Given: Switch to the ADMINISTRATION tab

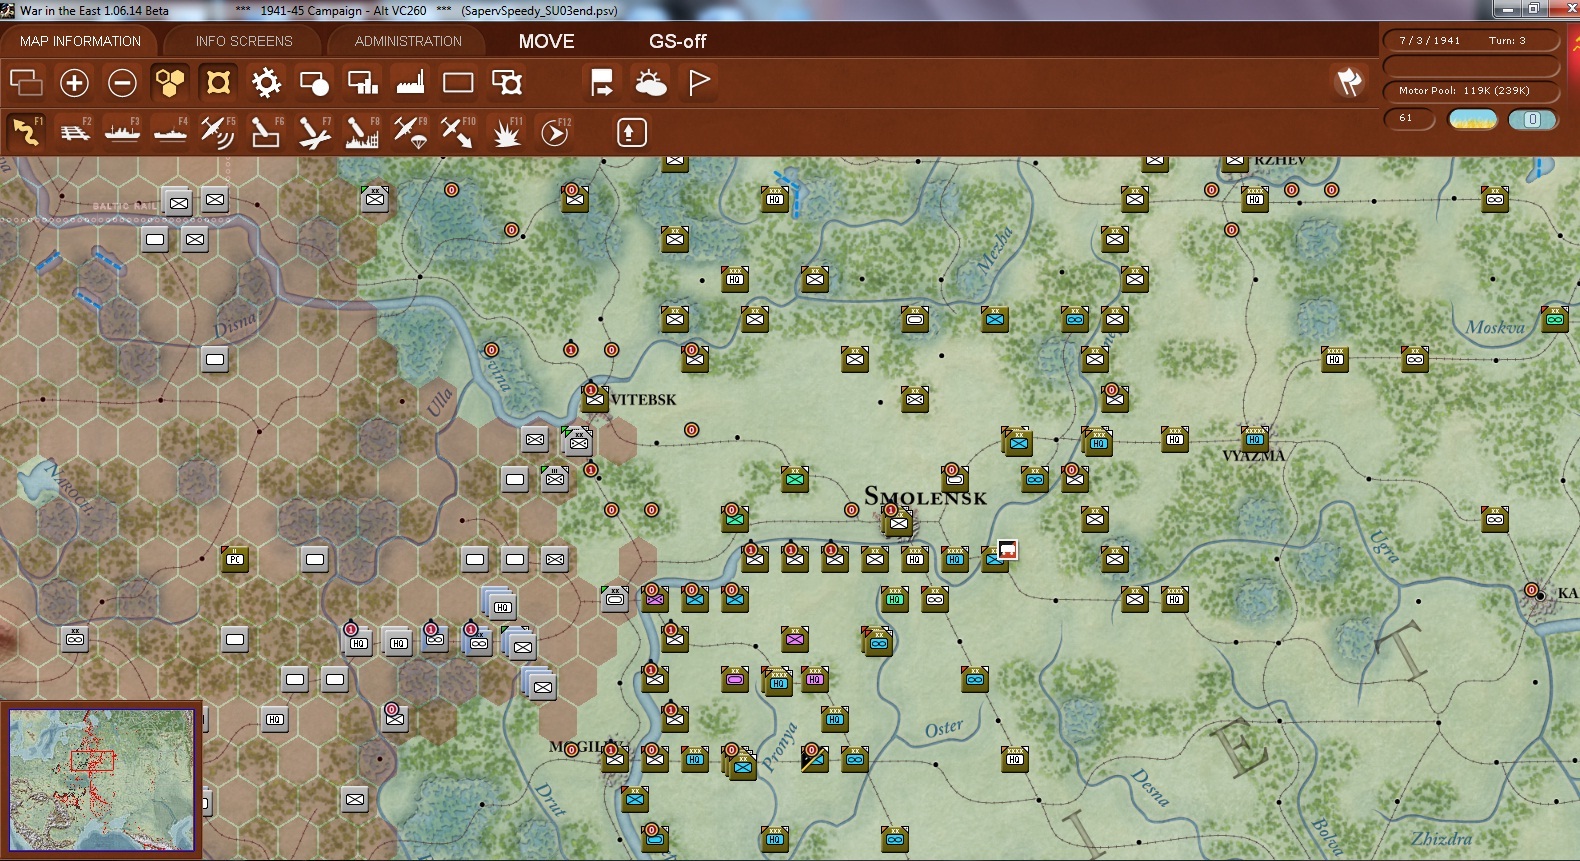Looking at the screenshot, I should point(408,41).
